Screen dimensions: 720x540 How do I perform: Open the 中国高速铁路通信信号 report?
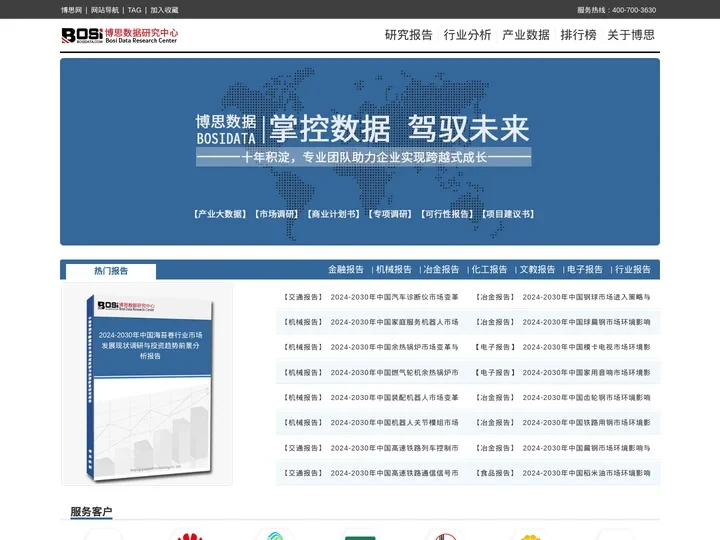click(x=394, y=473)
